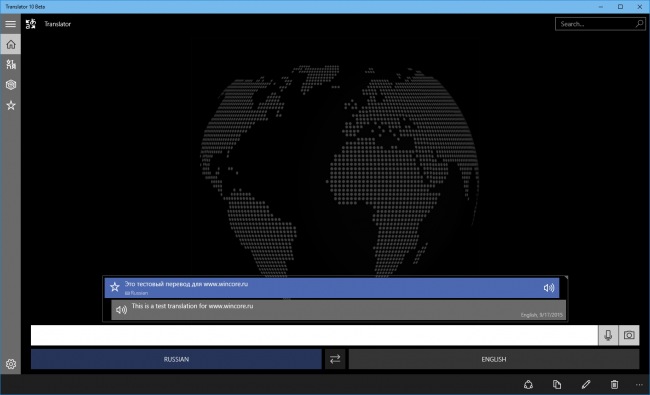The width and height of the screenshot is (650, 395).
Task: Open the offline language packs sidebar icon
Action: tap(11, 85)
